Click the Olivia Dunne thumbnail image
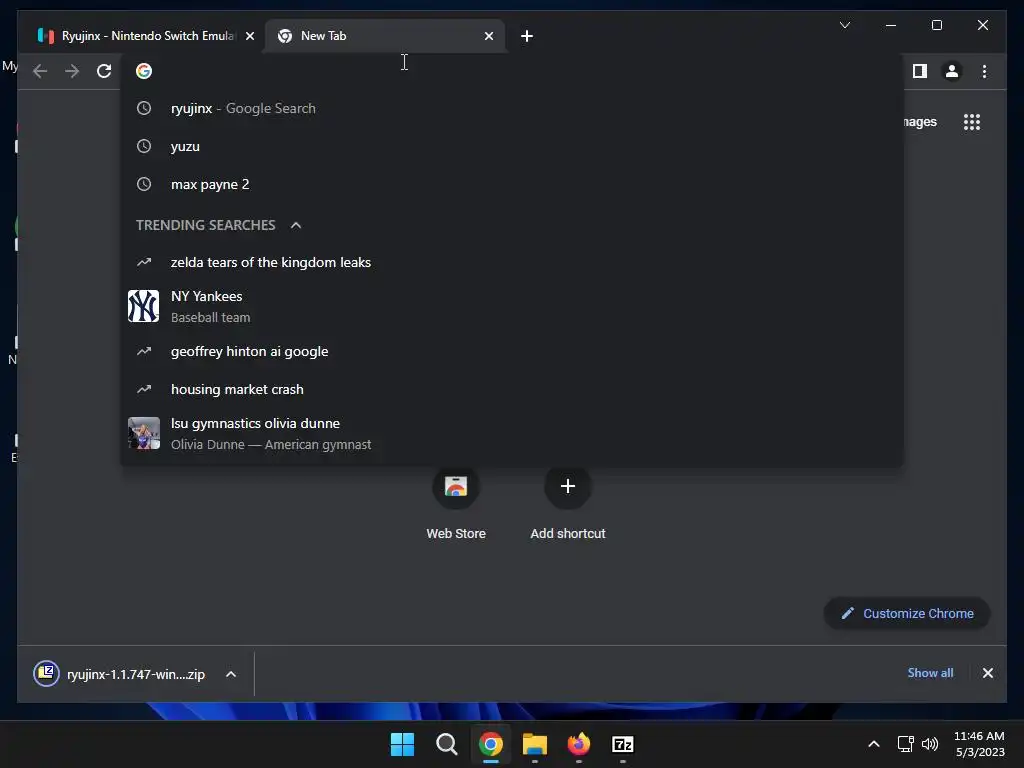The height and width of the screenshot is (768, 1024). click(144, 434)
